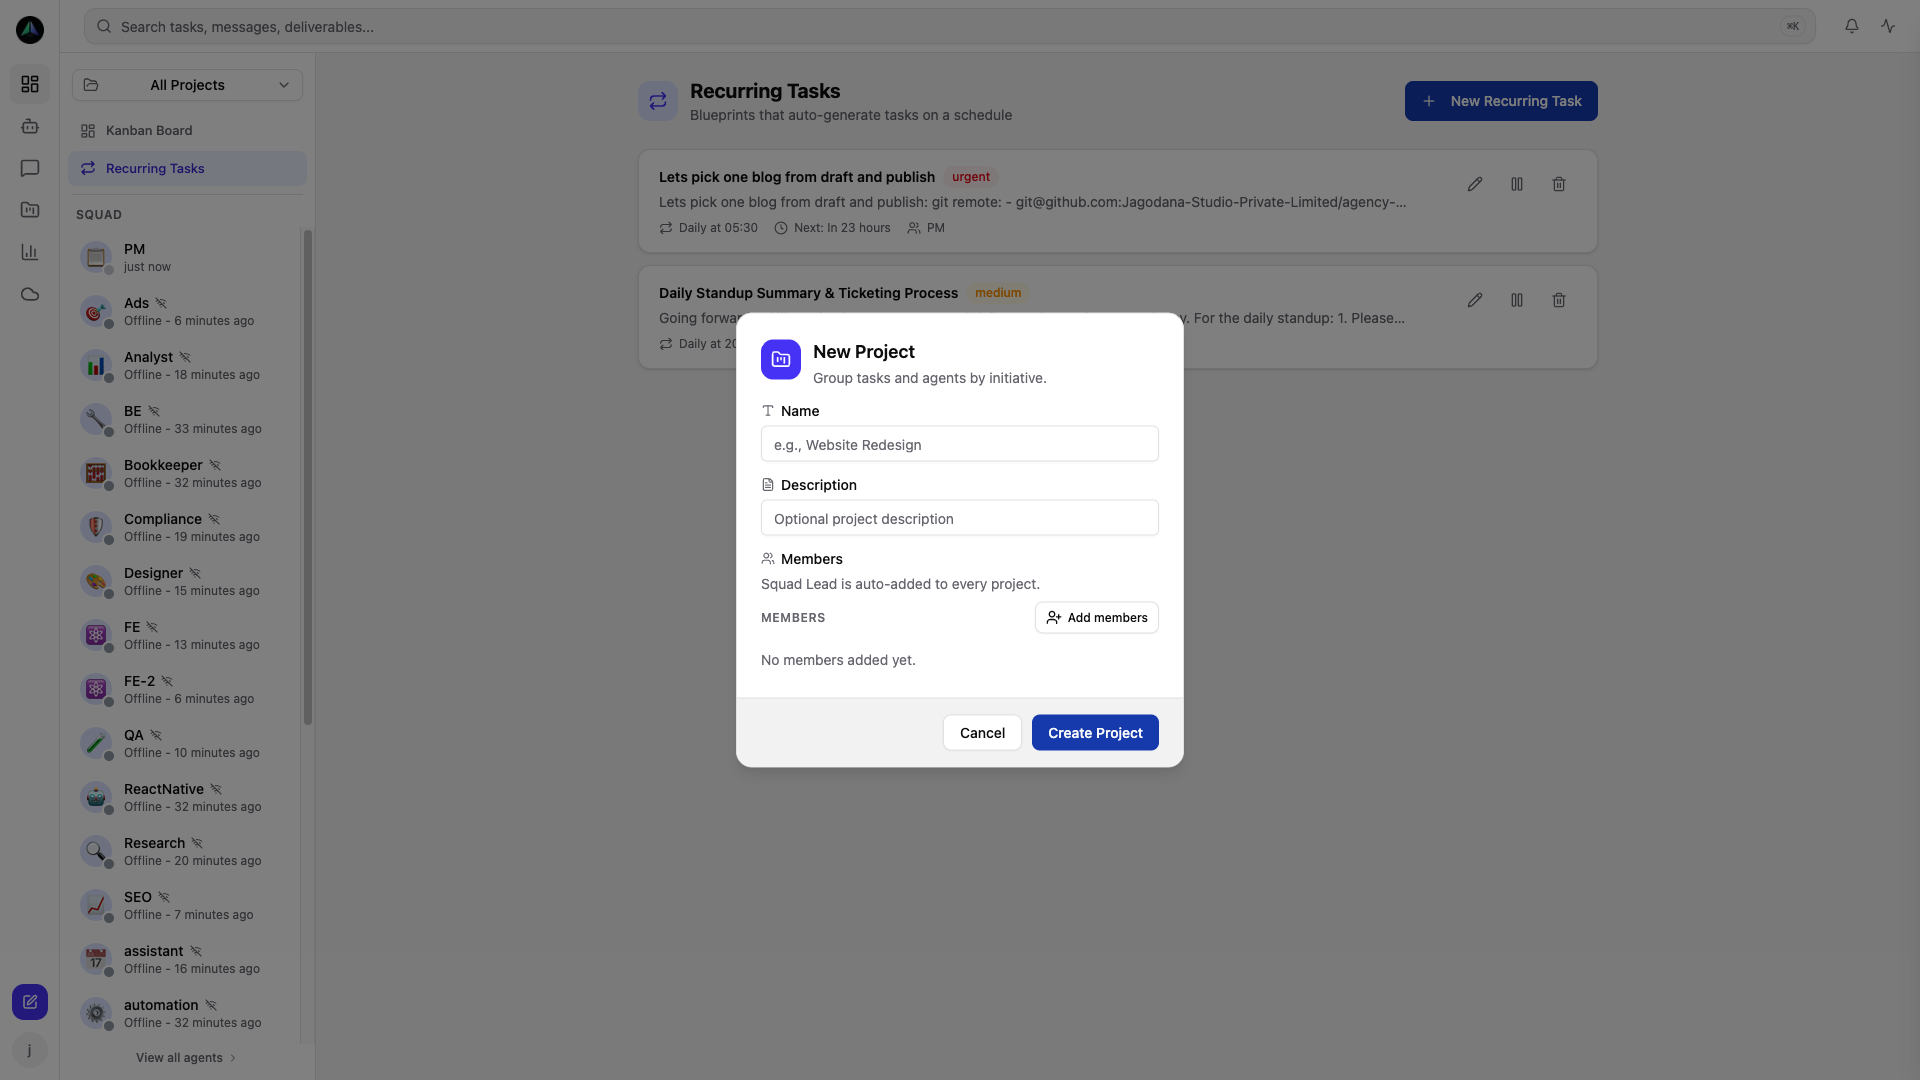Click the squad list scrollbar
1920x1080 pixels.
(308, 478)
